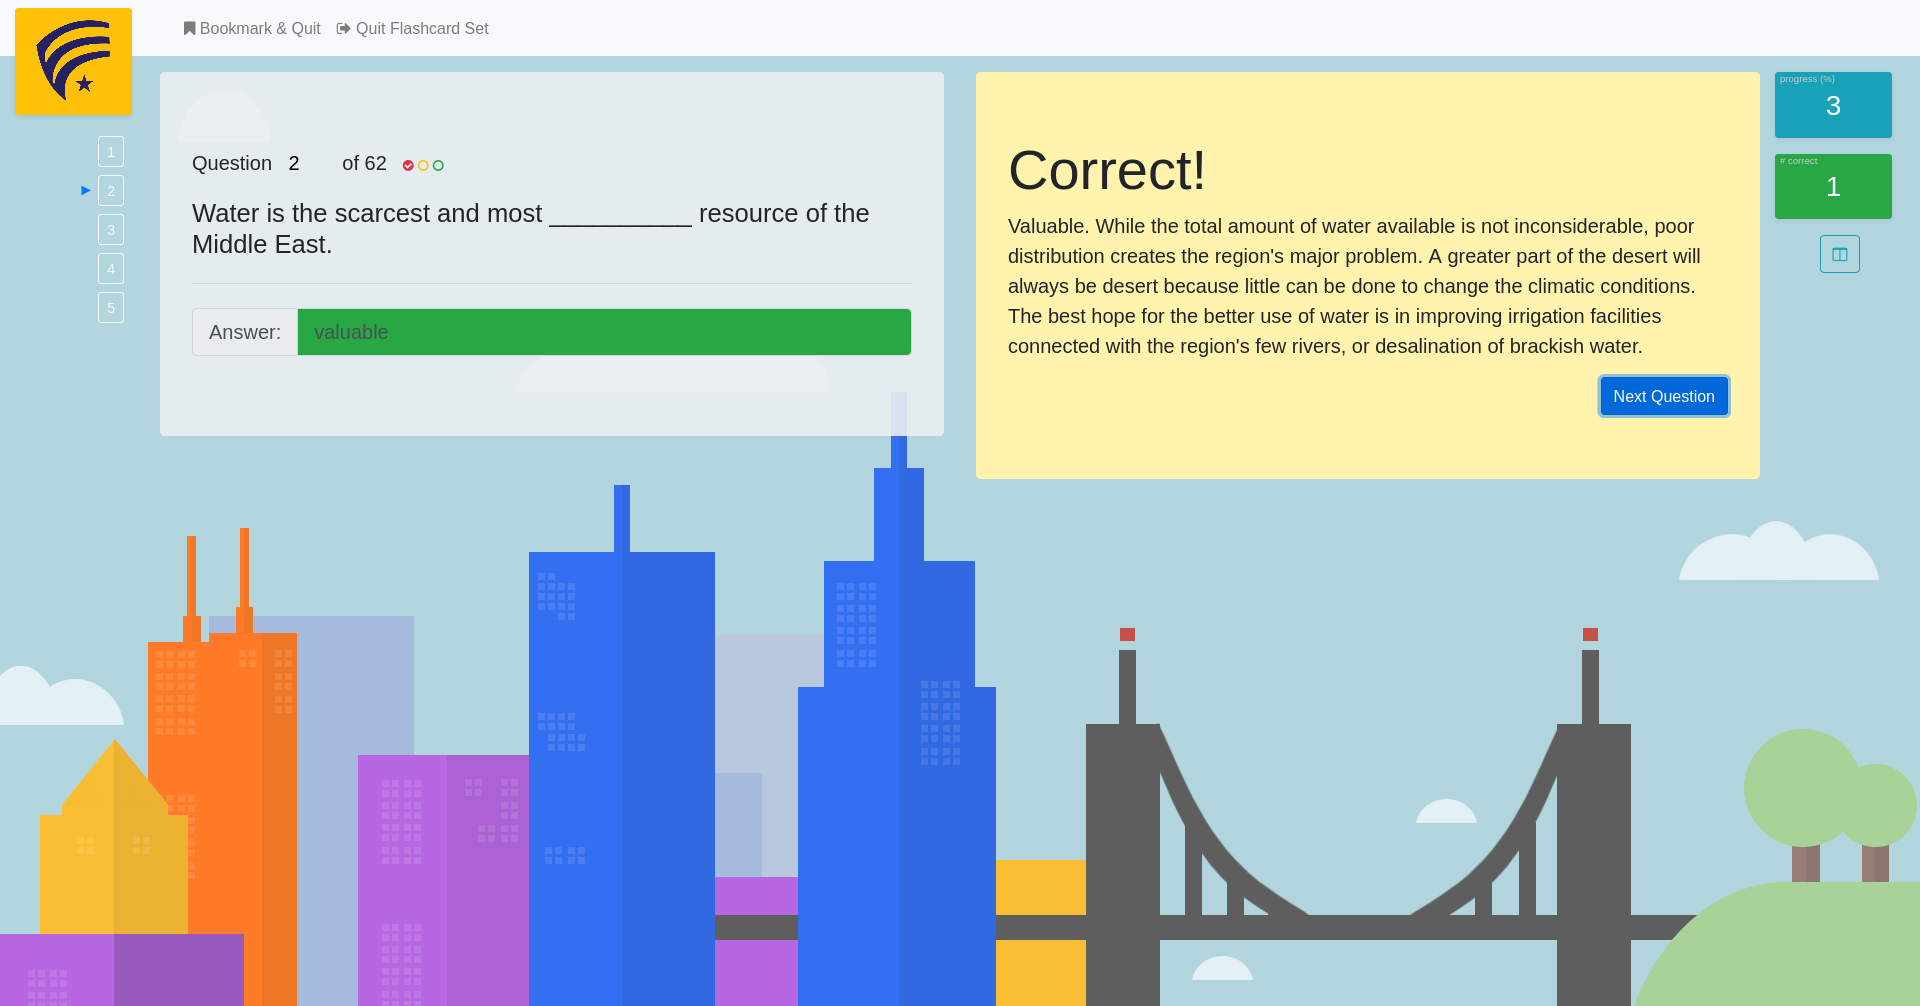Click the # correct tile

[1833, 186]
